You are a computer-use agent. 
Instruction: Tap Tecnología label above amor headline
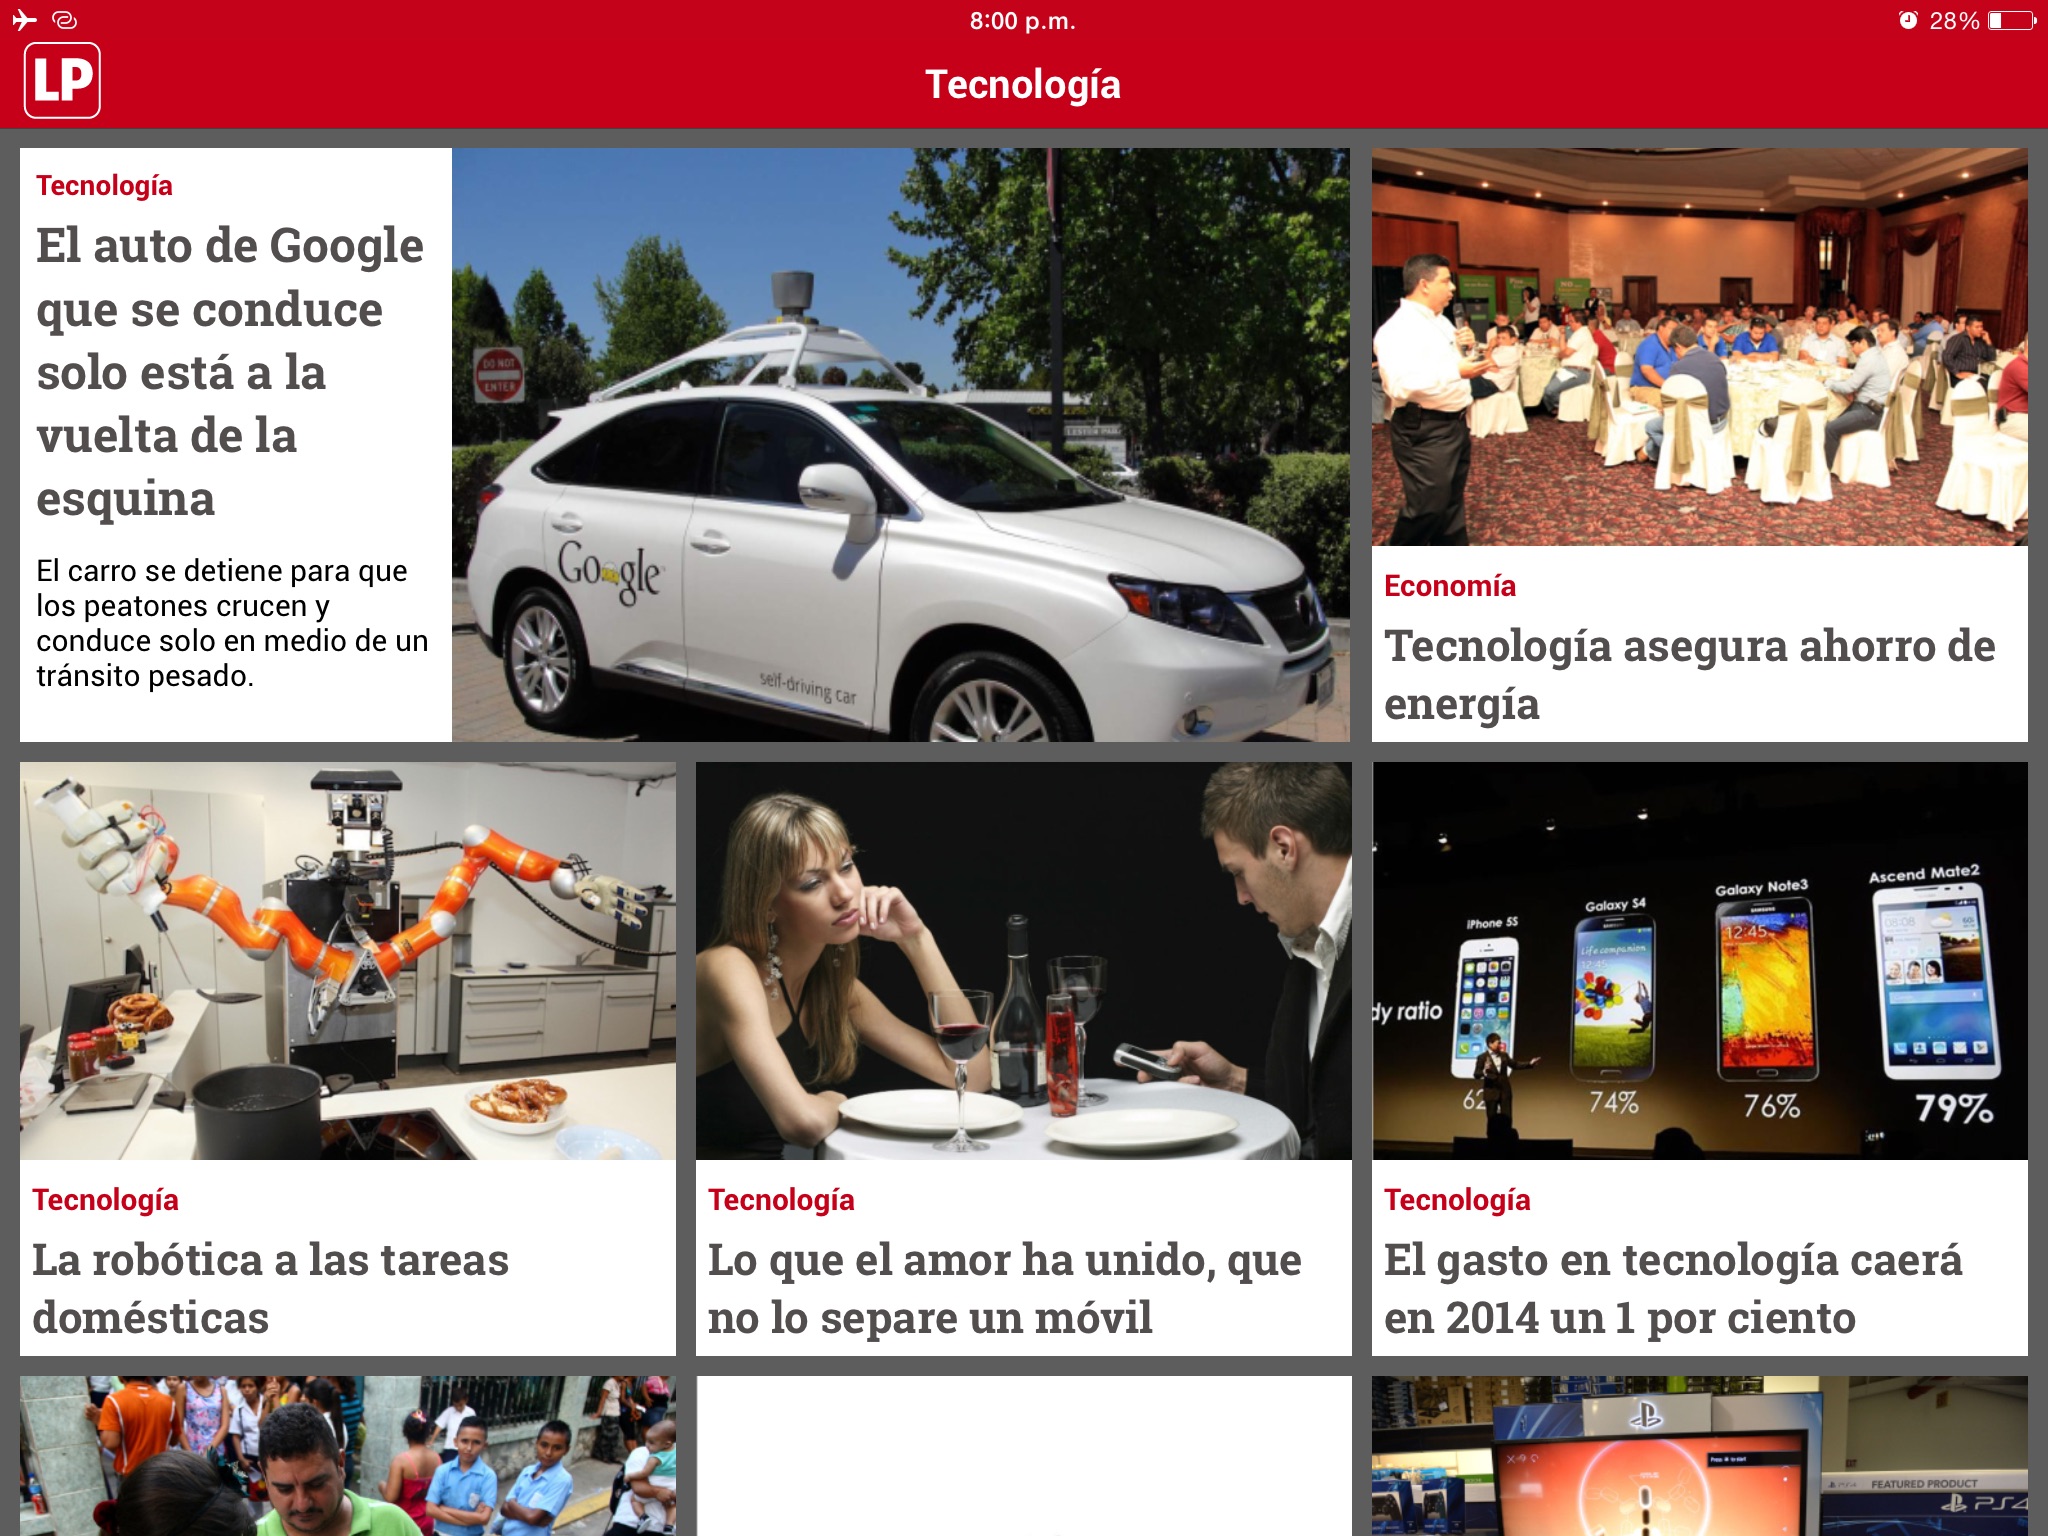point(781,1200)
